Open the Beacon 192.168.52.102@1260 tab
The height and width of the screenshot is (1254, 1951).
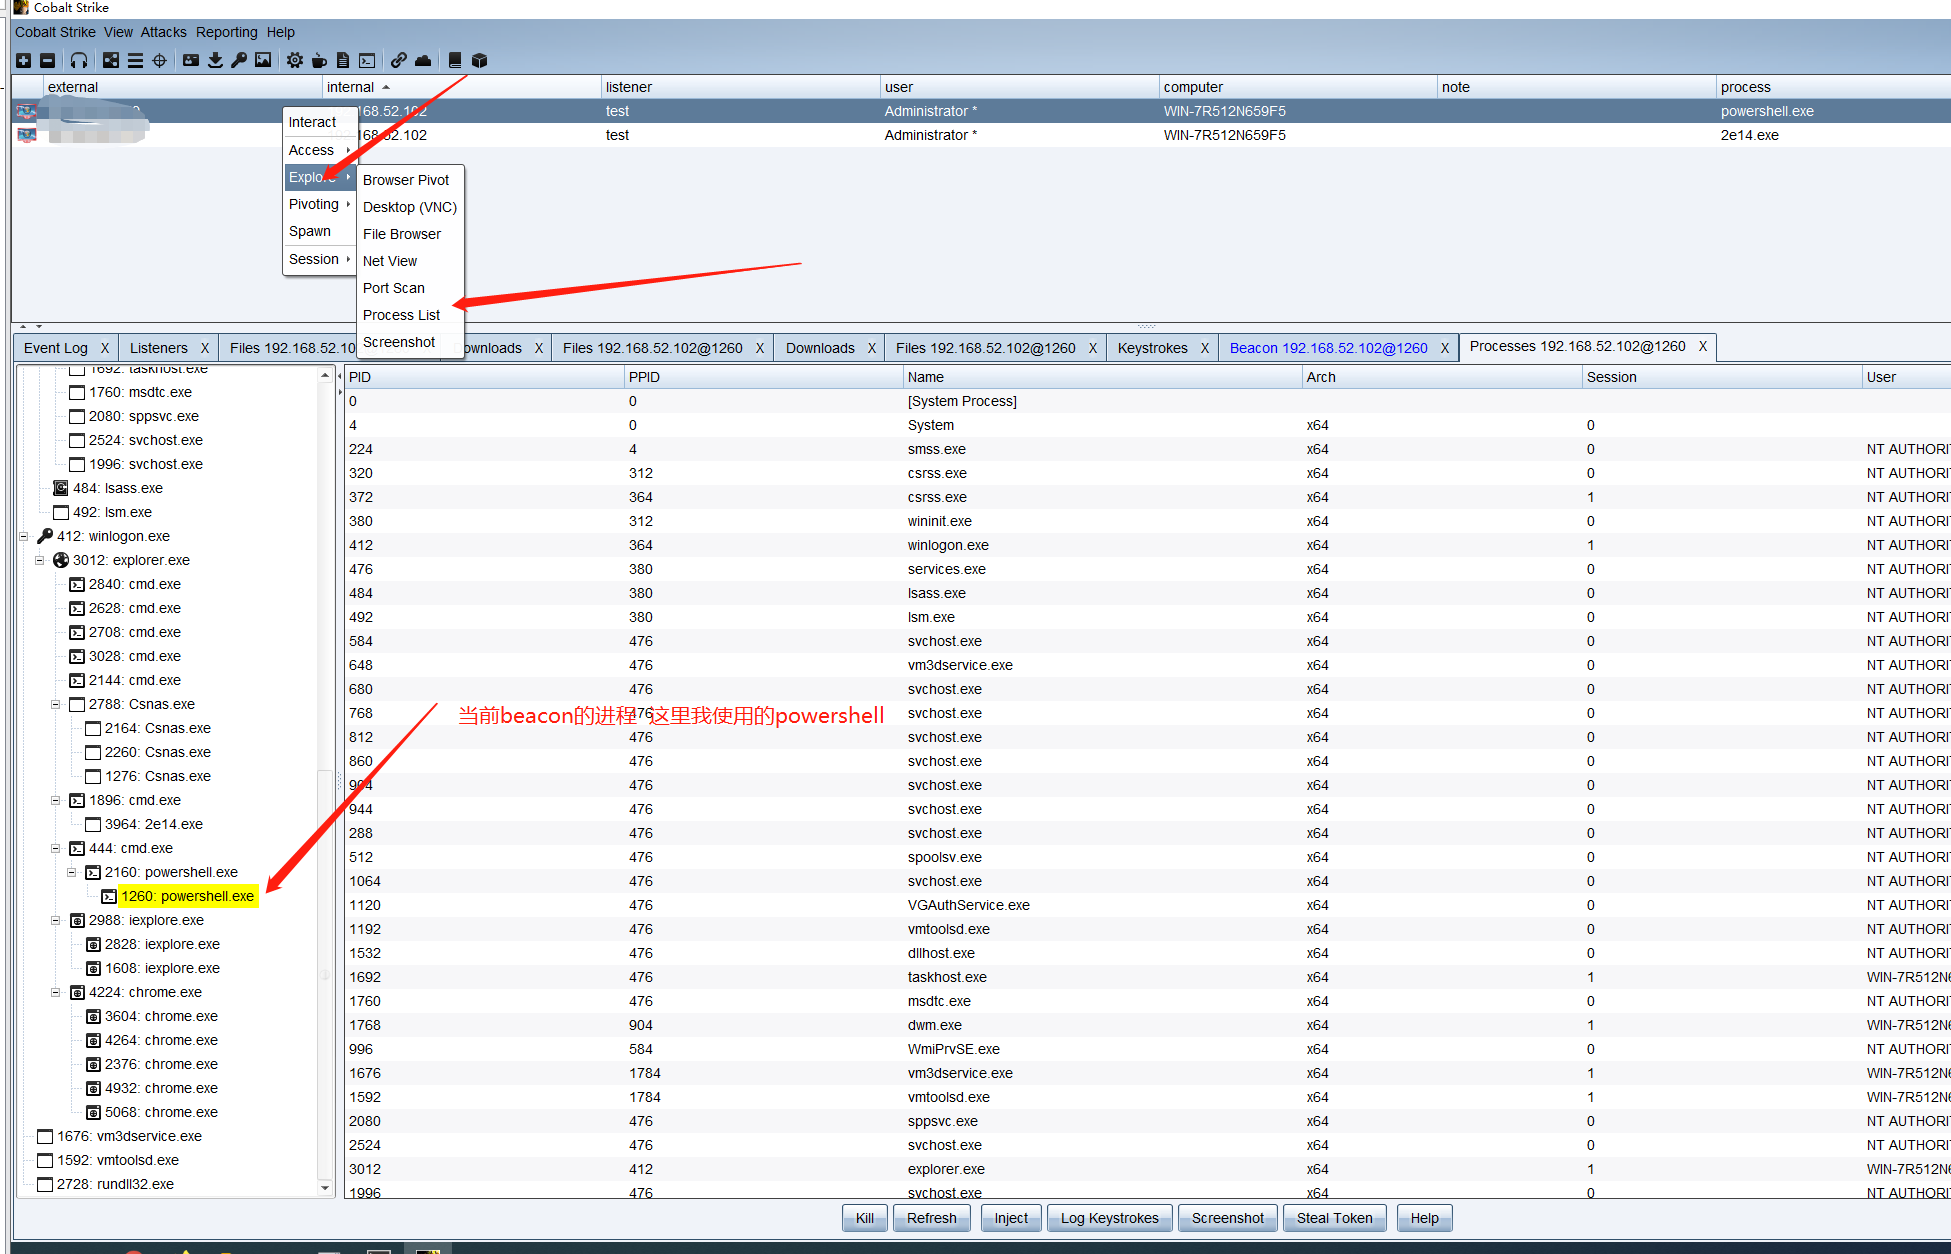[1328, 348]
